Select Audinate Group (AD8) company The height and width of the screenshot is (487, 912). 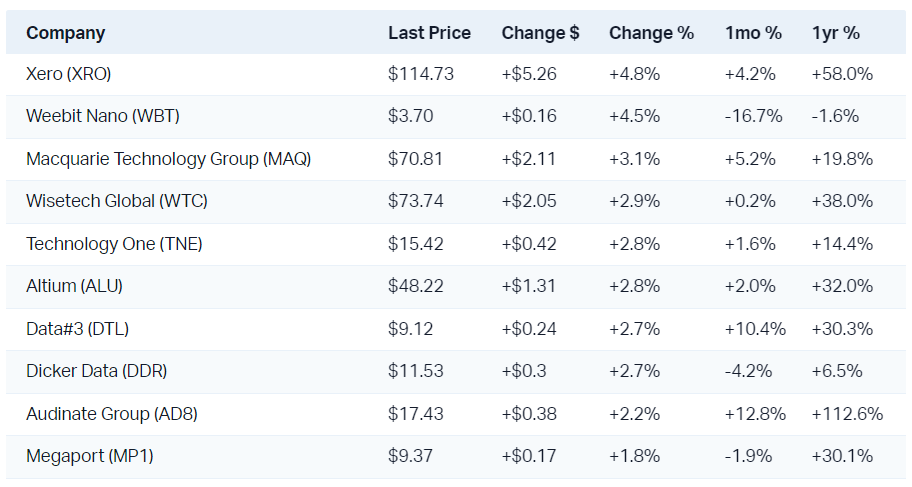(112, 413)
